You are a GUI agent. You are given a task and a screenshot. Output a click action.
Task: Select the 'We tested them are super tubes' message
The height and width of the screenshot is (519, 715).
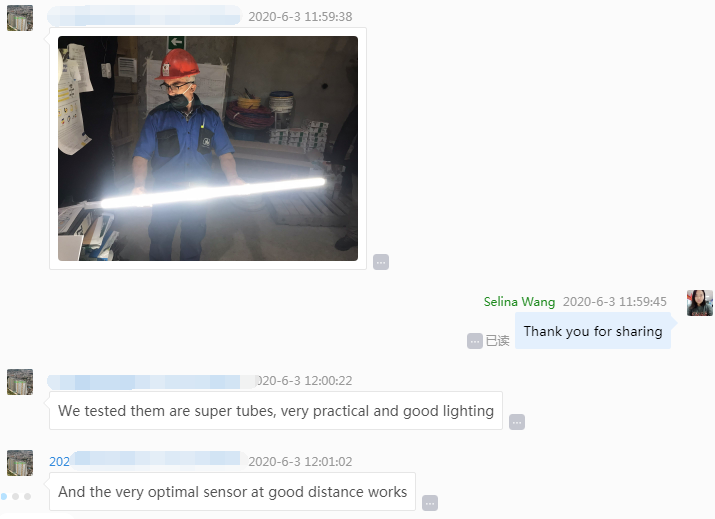276,410
